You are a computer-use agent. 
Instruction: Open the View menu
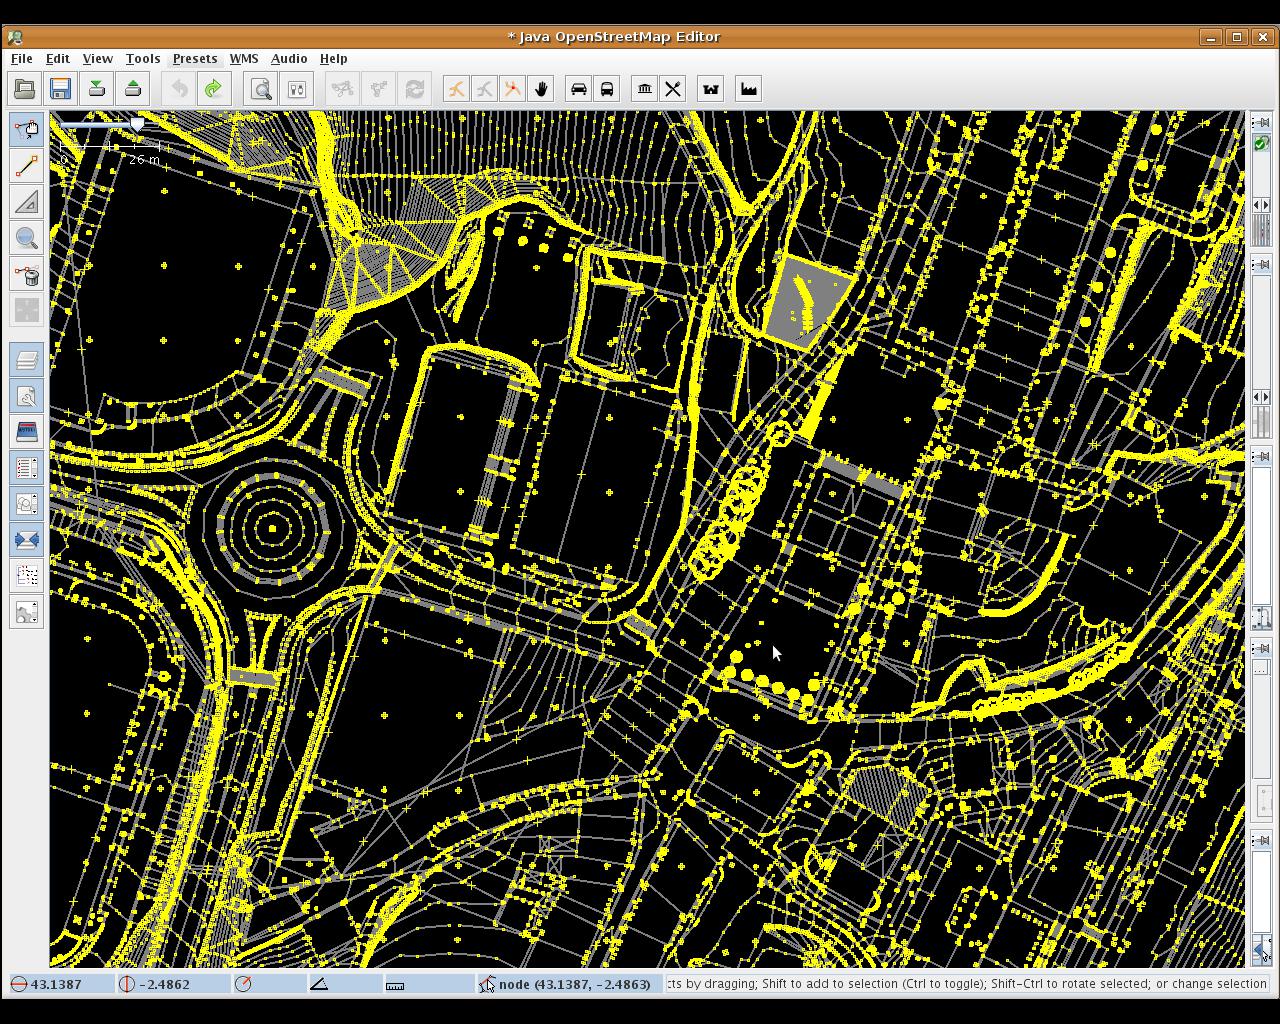pyautogui.click(x=97, y=59)
